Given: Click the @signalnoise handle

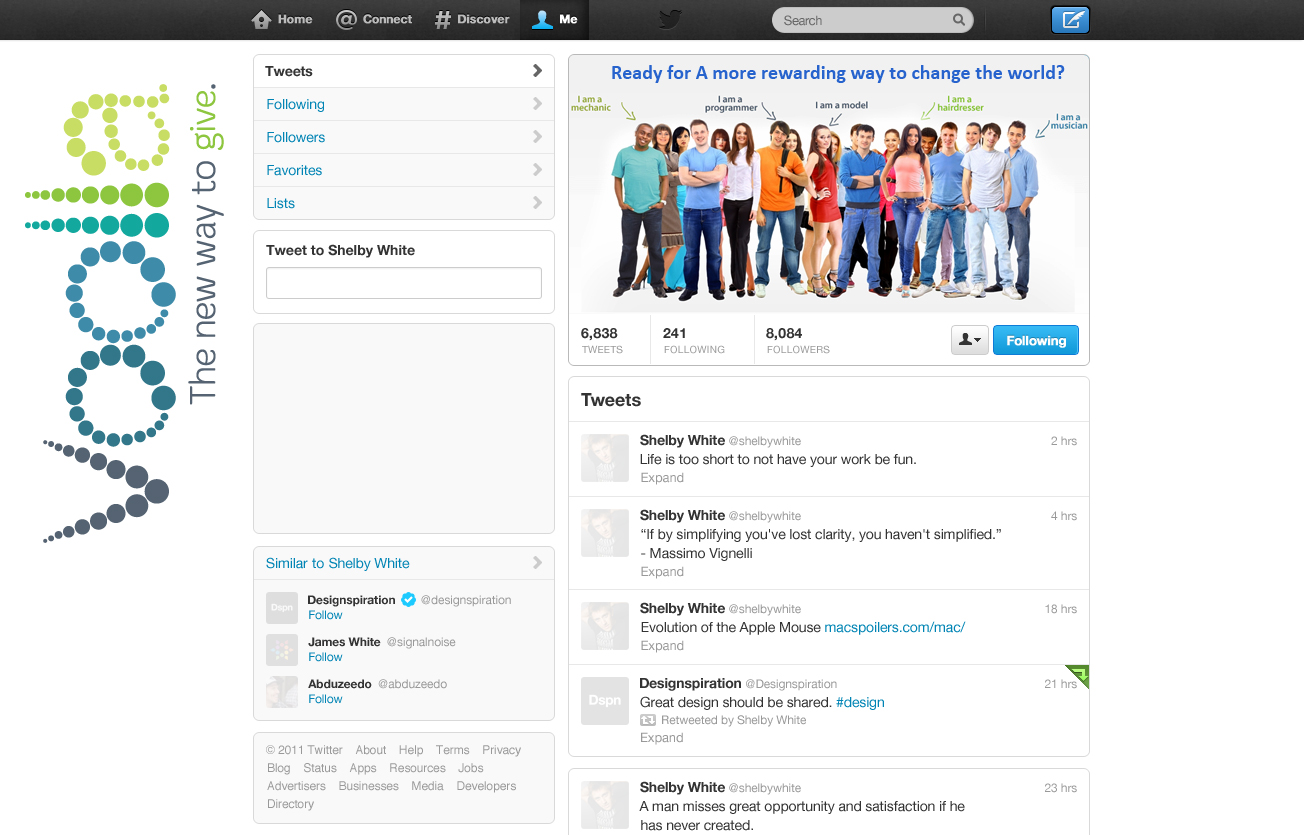Looking at the screenshot, I should [x=420, y=642].
